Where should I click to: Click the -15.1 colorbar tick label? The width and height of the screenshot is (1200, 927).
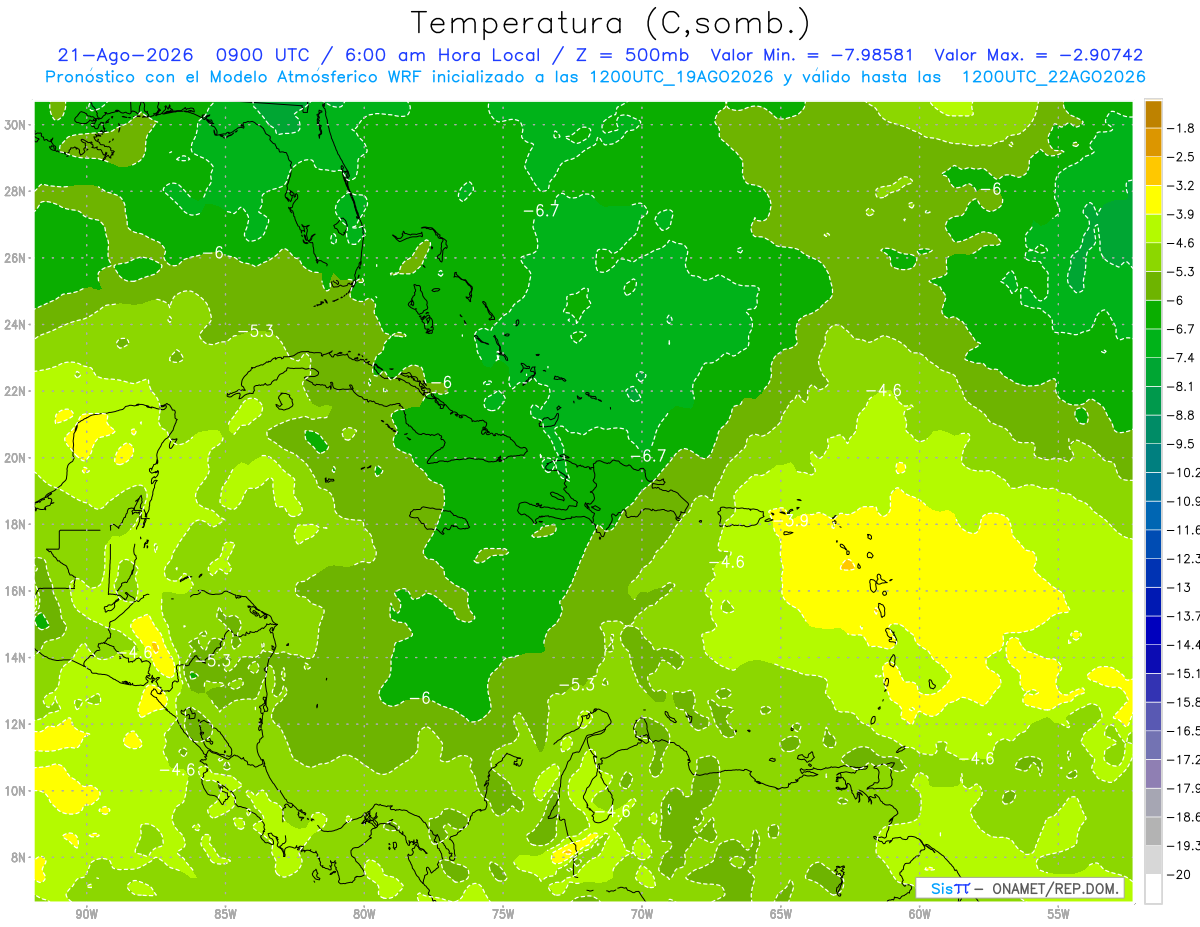[x=1184, y=674]
